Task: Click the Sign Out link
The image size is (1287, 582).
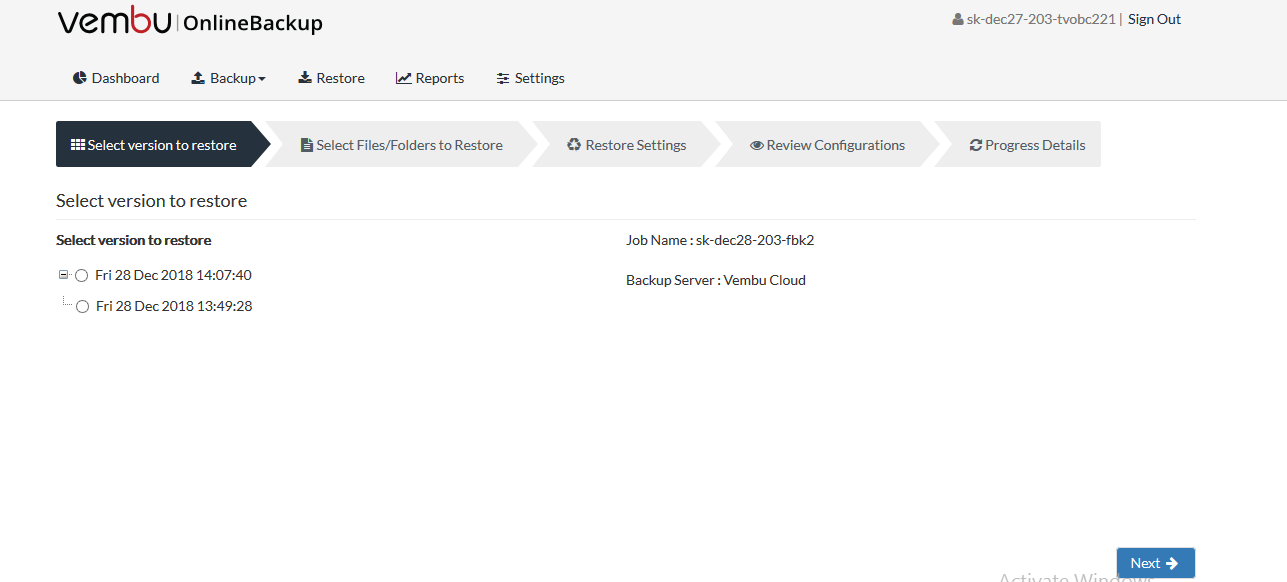Action: tap(1154, 19)
